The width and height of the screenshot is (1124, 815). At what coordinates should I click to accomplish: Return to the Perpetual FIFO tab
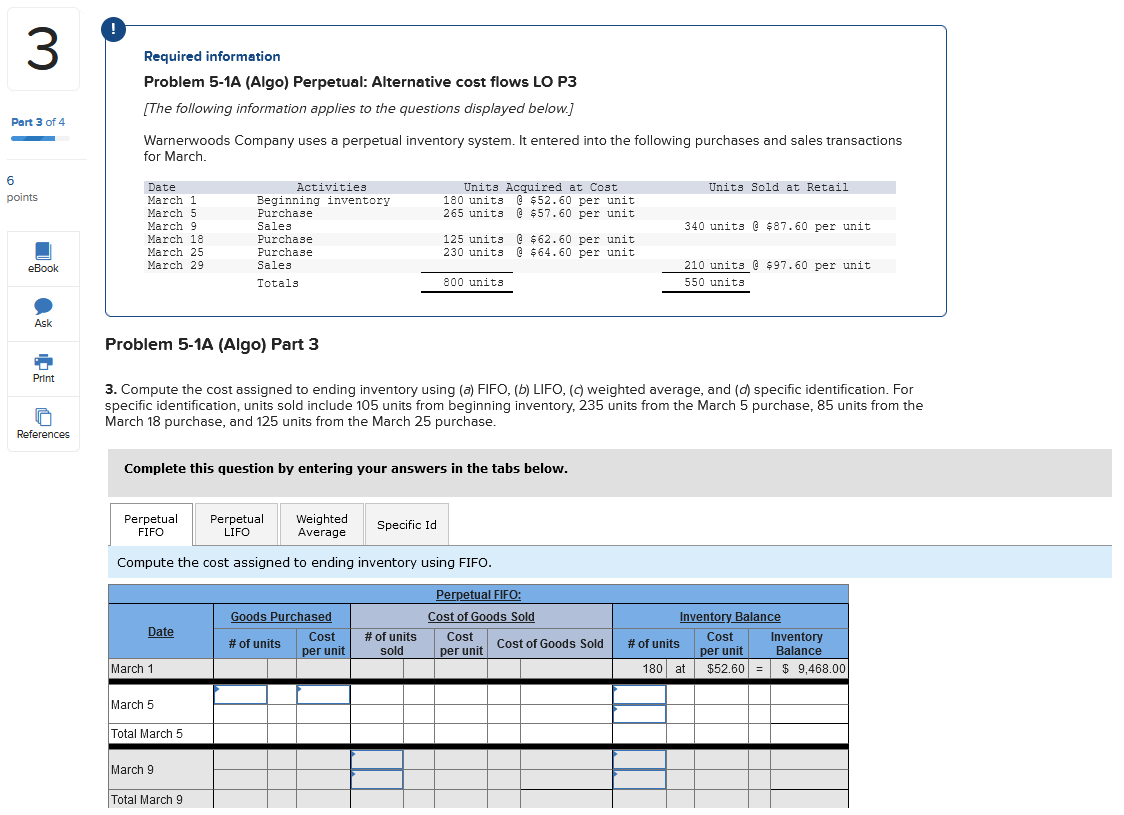150,524
